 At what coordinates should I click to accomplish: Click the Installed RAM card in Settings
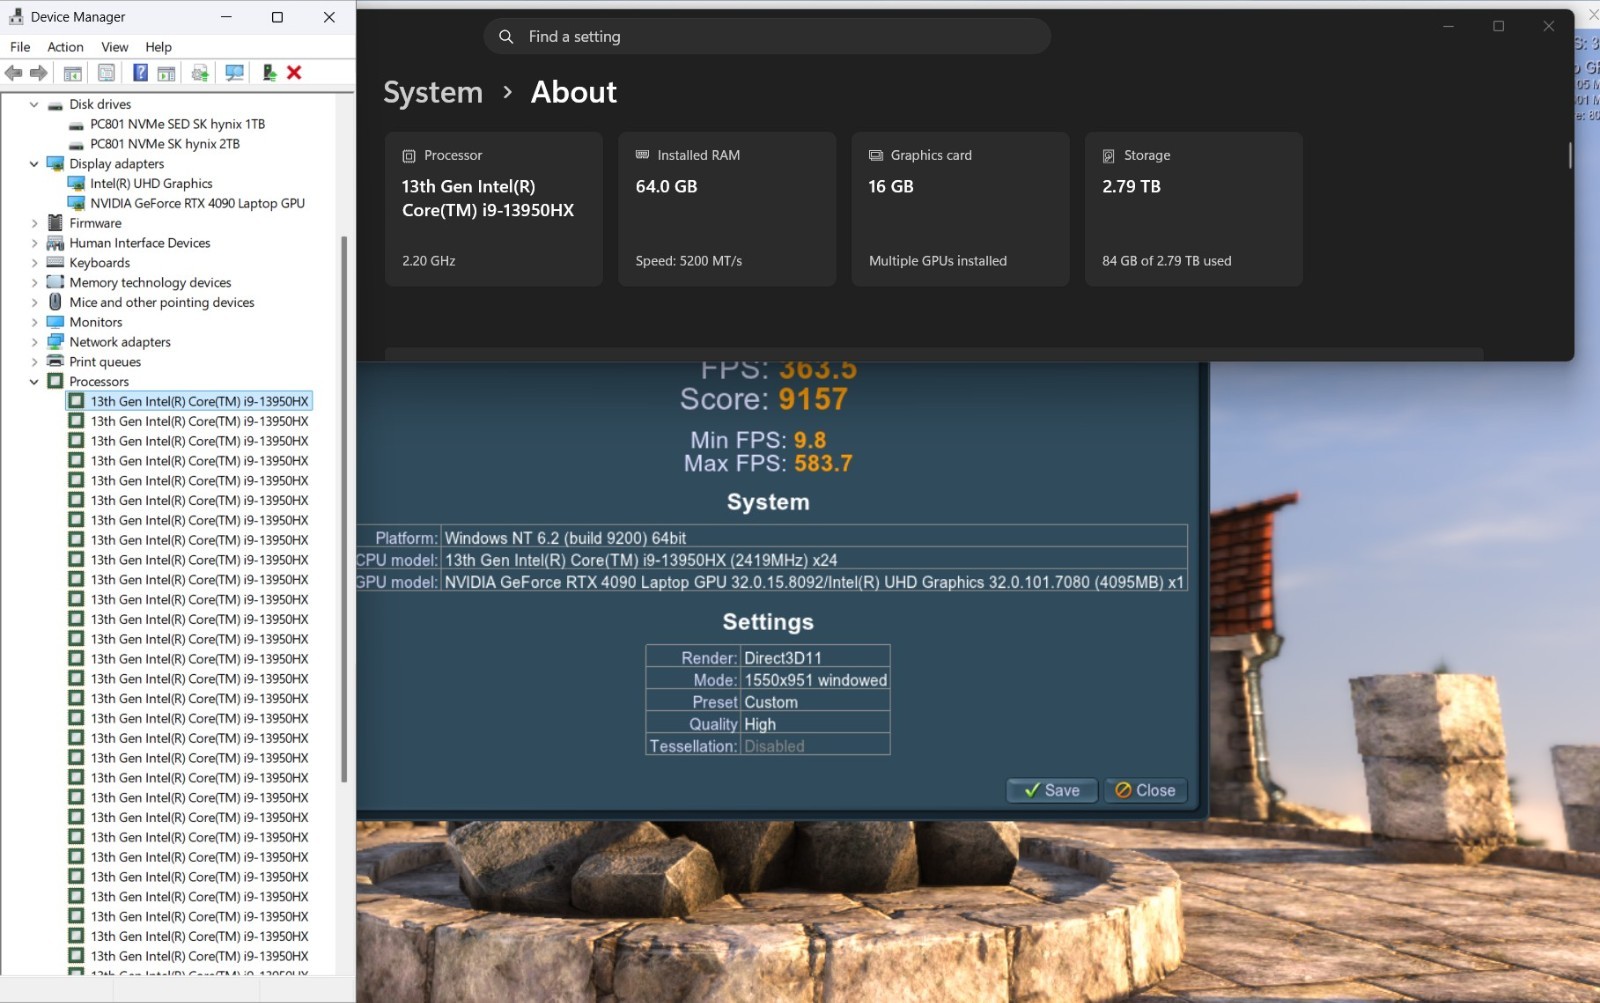[x=727, y=209]
